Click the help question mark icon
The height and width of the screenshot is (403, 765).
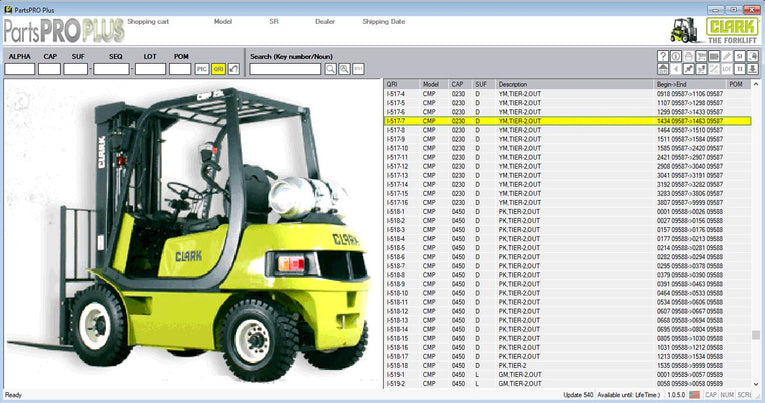click(x=663, y=56)
